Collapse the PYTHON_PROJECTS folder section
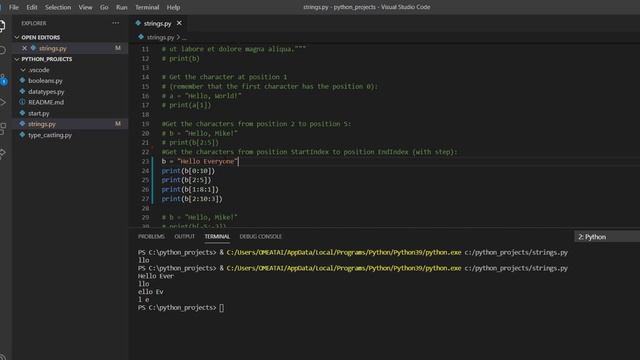The height and width of the screenshot is (360, 640). (x=17, y=59)
